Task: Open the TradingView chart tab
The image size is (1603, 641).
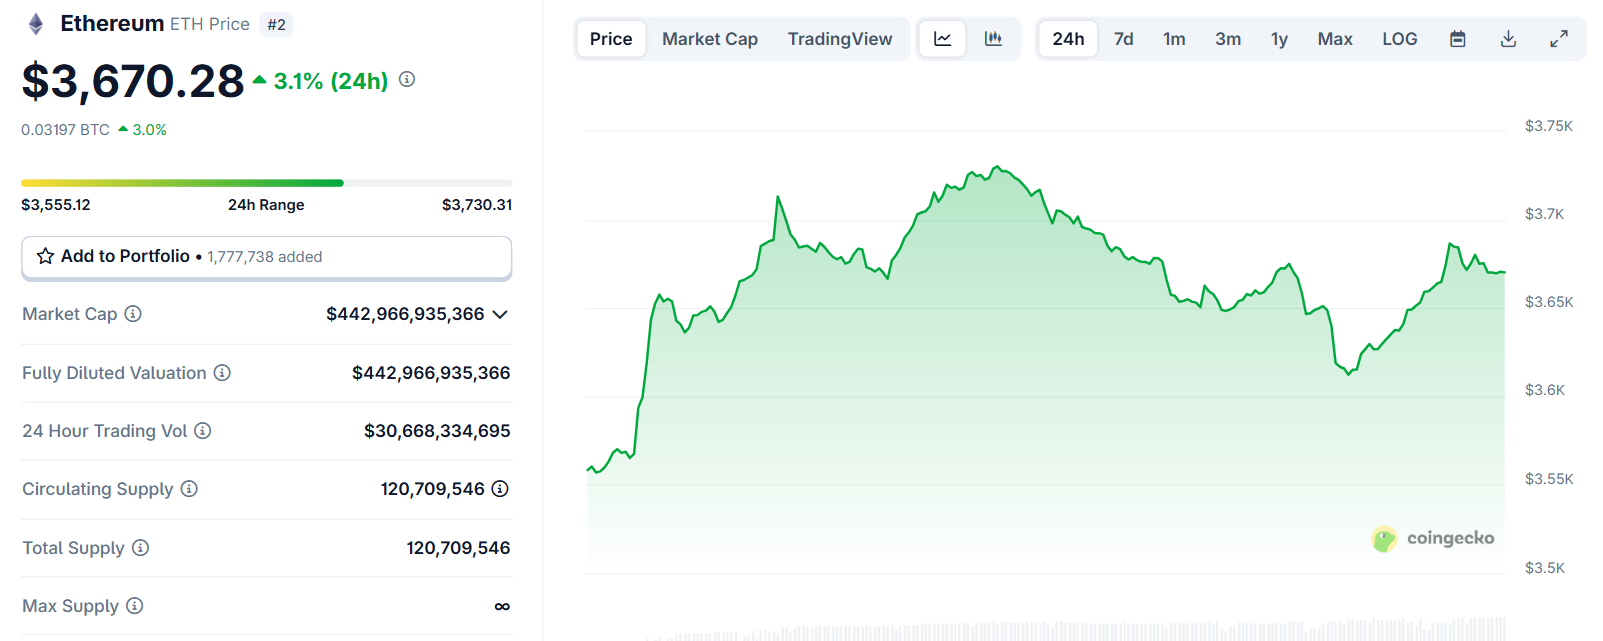Action: click(840, 39)
